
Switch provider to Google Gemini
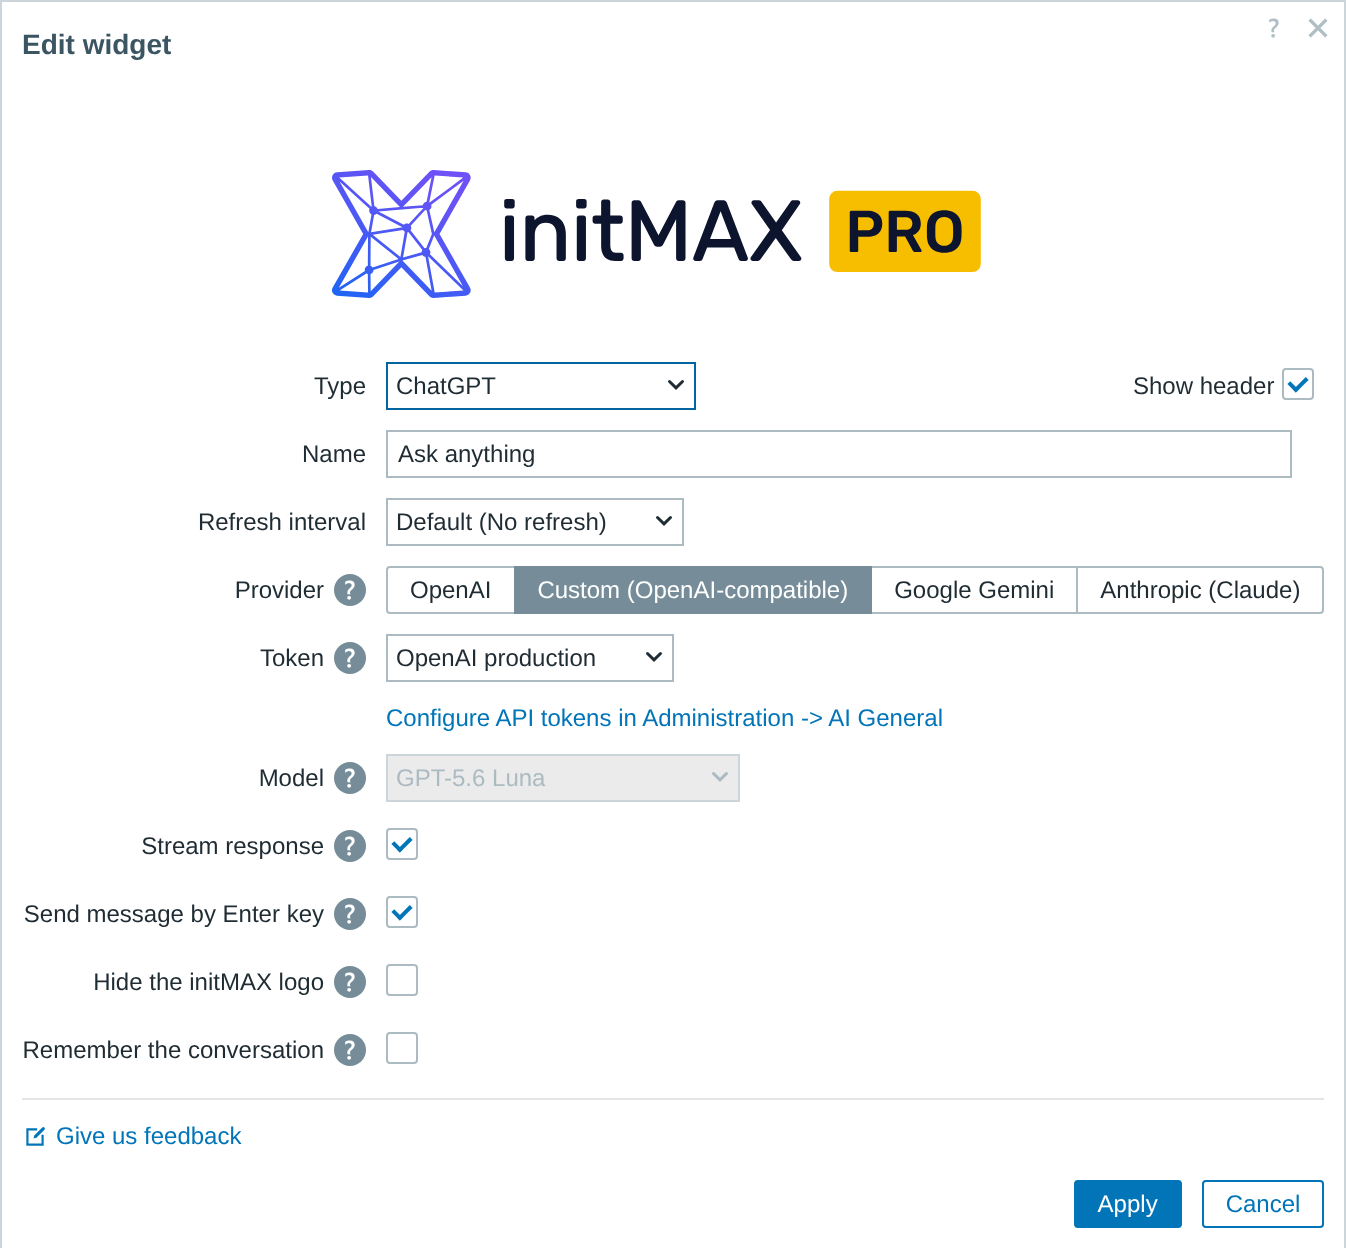(x=974, y=590)
